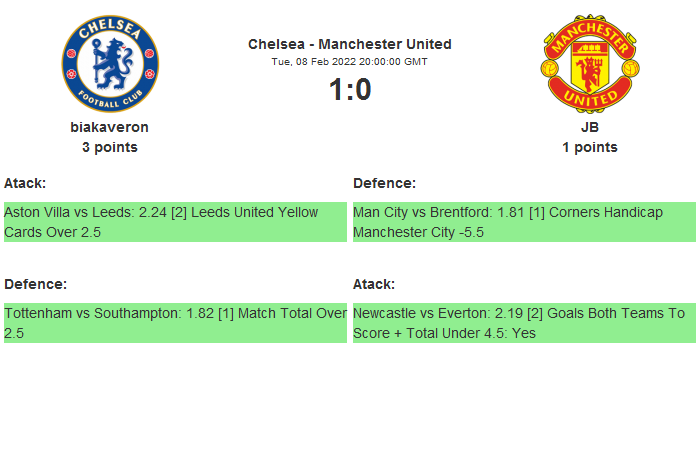This screenshot has height=460, width=700.
Task: Click the 1:0 match score
Action: [x=349, y=90]
